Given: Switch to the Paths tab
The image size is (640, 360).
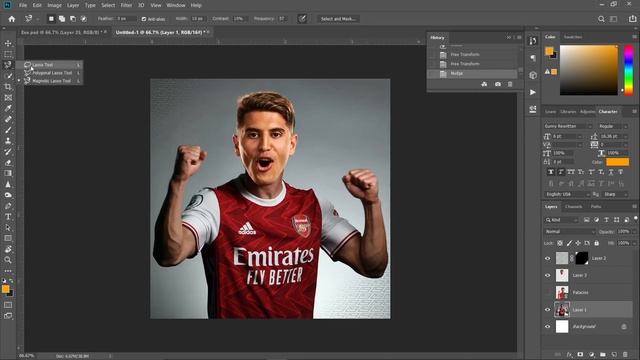Looking at the screenshot, I should pyautogui.click(x=596, y=207).
